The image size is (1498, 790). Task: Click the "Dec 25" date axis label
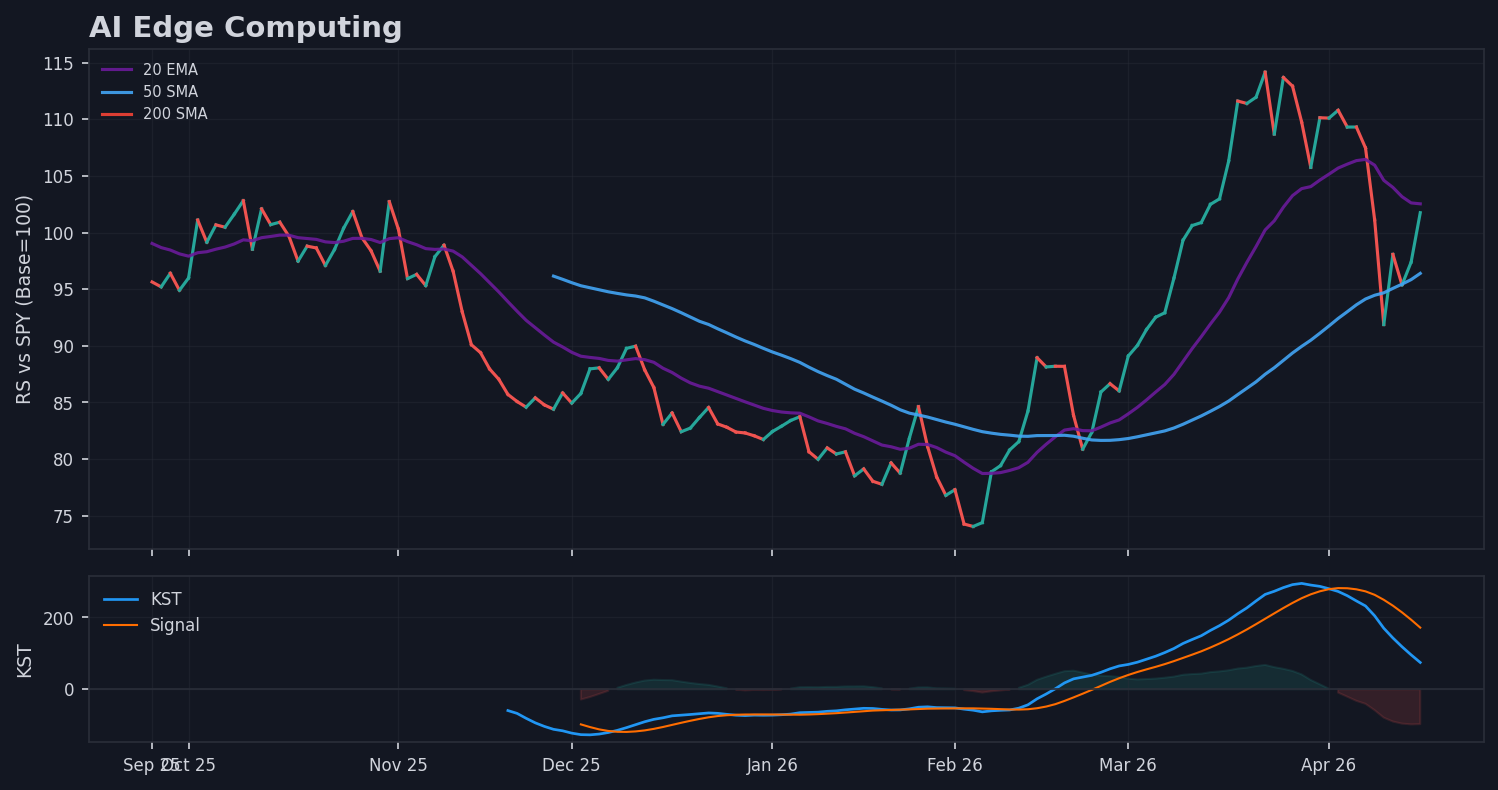tap(571, 766)
